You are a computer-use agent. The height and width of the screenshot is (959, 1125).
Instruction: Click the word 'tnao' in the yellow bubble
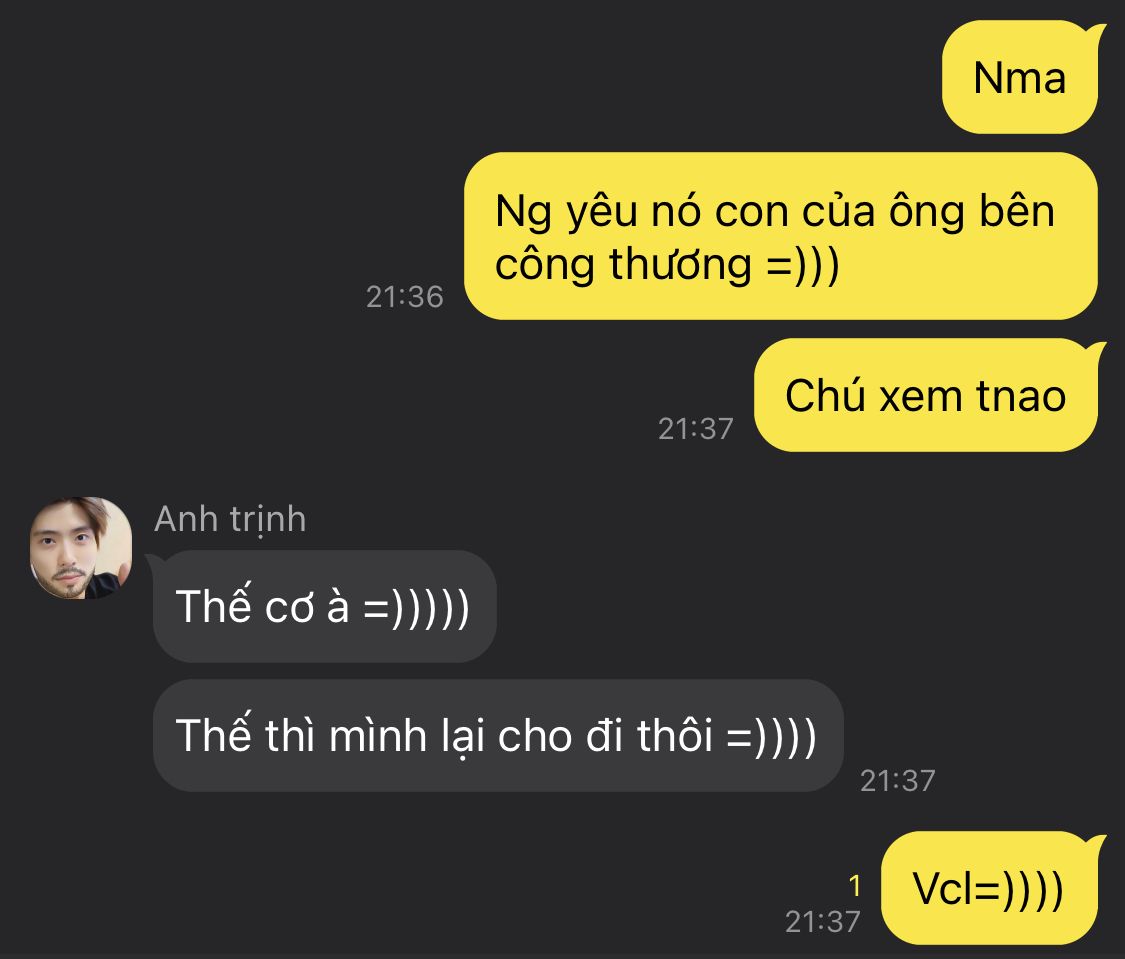[1020, 396]
